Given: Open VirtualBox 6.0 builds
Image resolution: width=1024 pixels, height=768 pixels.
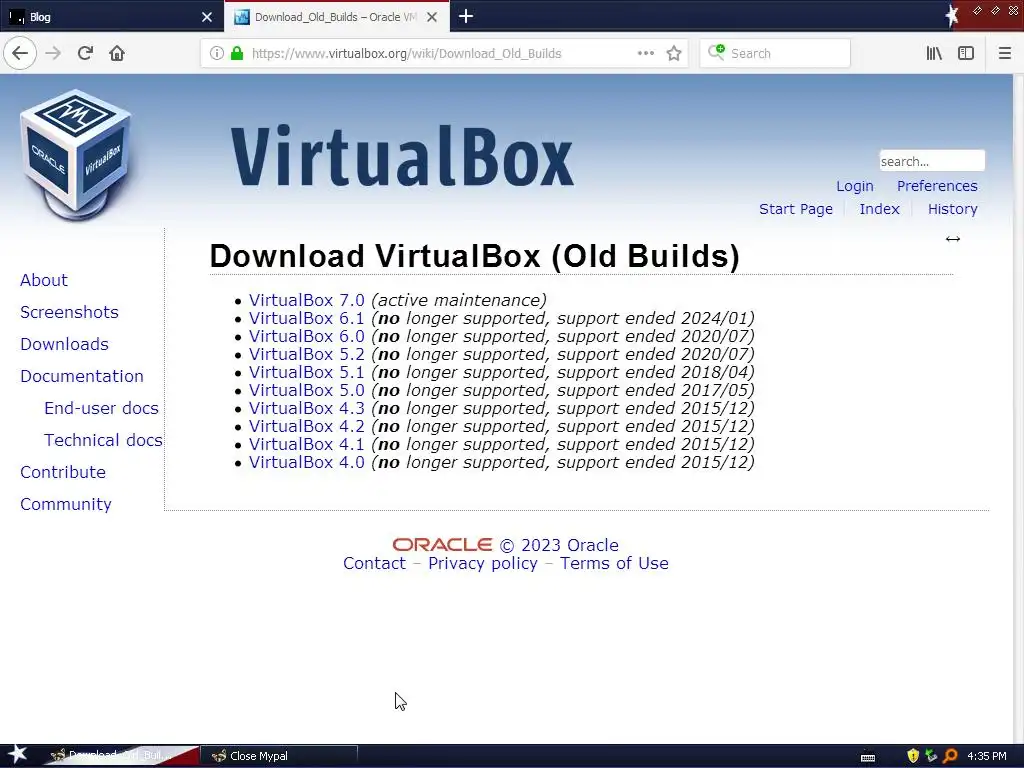Looking at the screenshot, I should (x=306, y=336).
